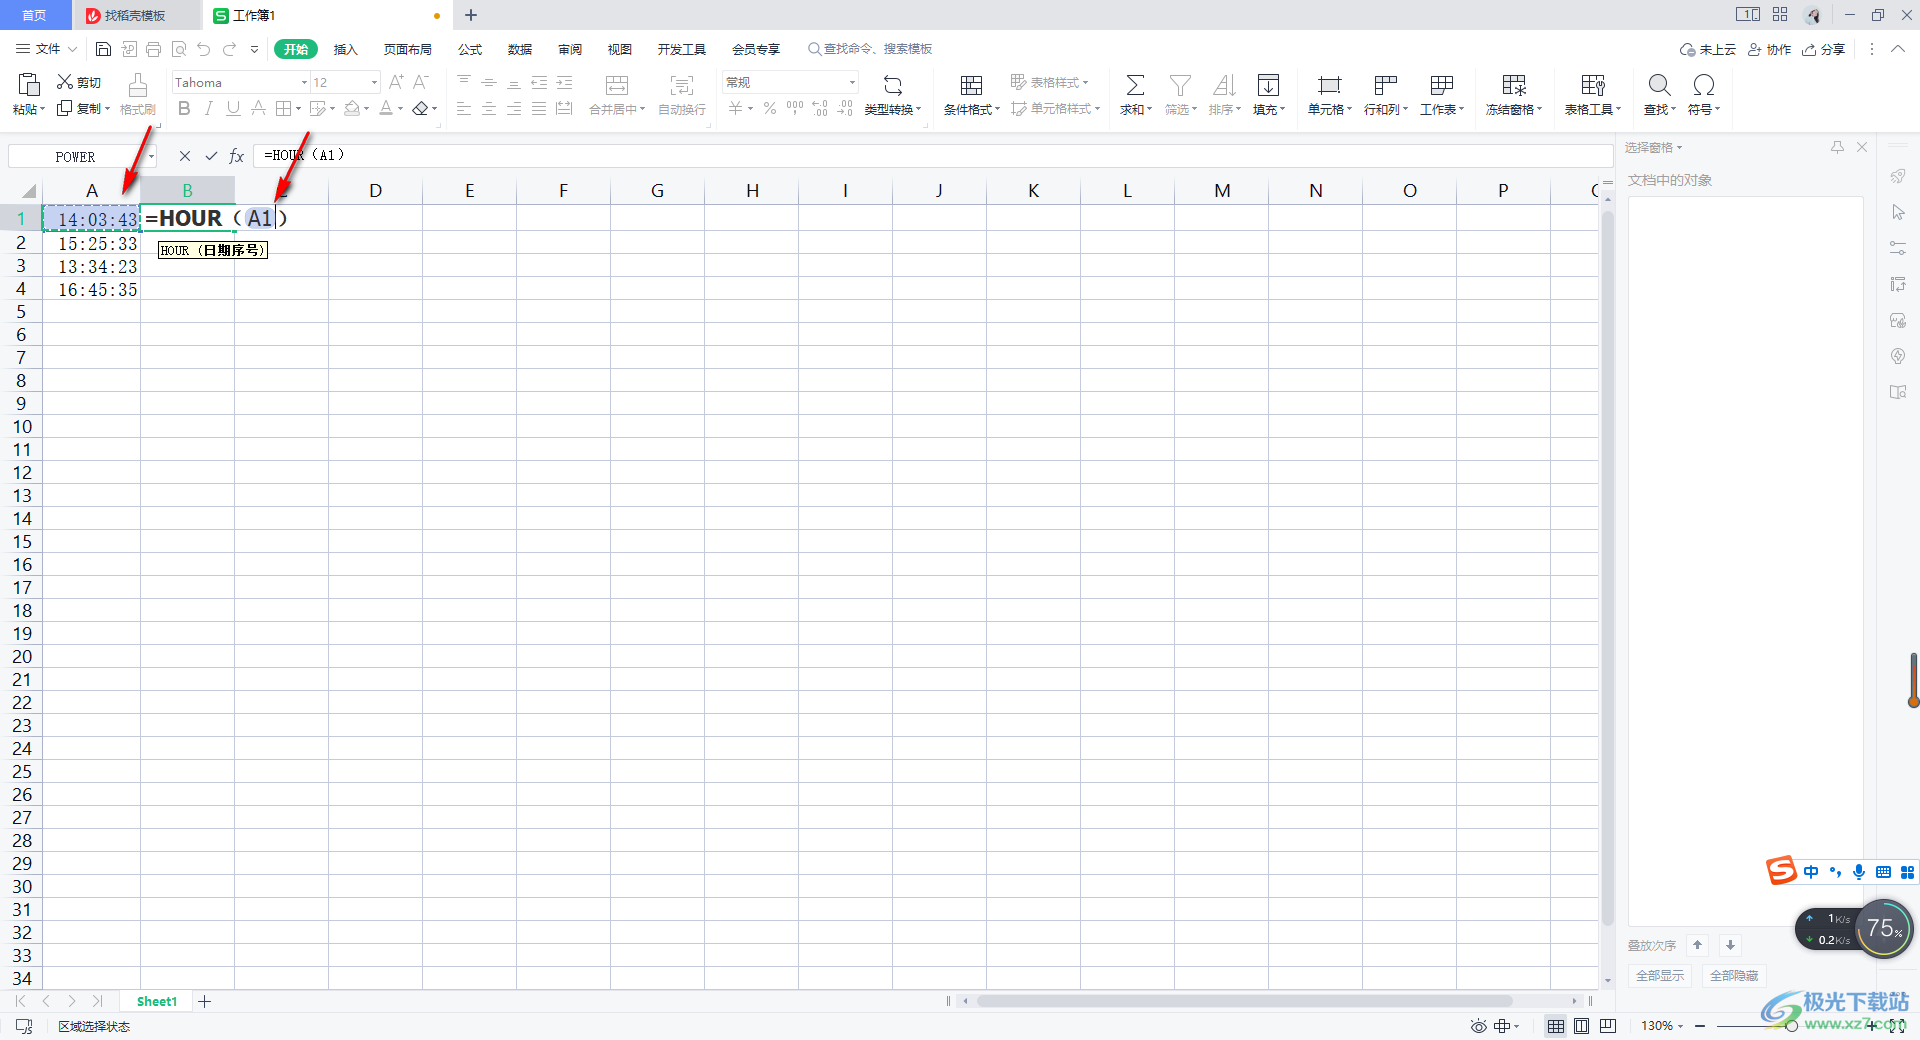Viewport: 1920px width, 1040px height.
Task: Click percent style button
Action: (x=770, y=108)
